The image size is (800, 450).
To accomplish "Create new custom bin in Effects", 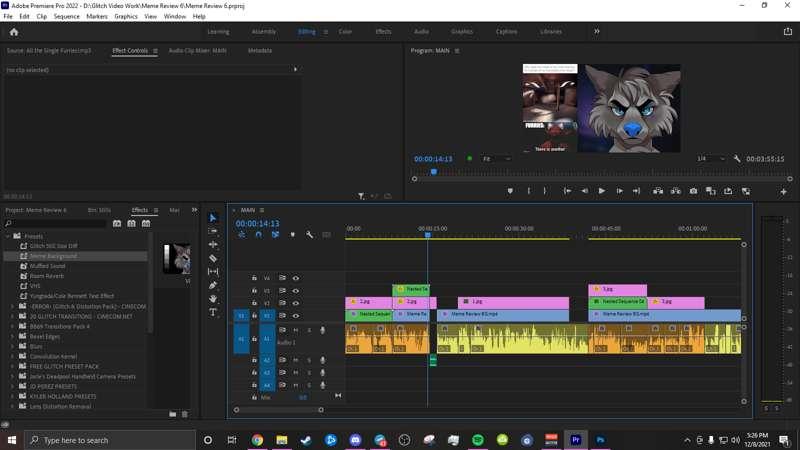I will click(x=172, y=414).
